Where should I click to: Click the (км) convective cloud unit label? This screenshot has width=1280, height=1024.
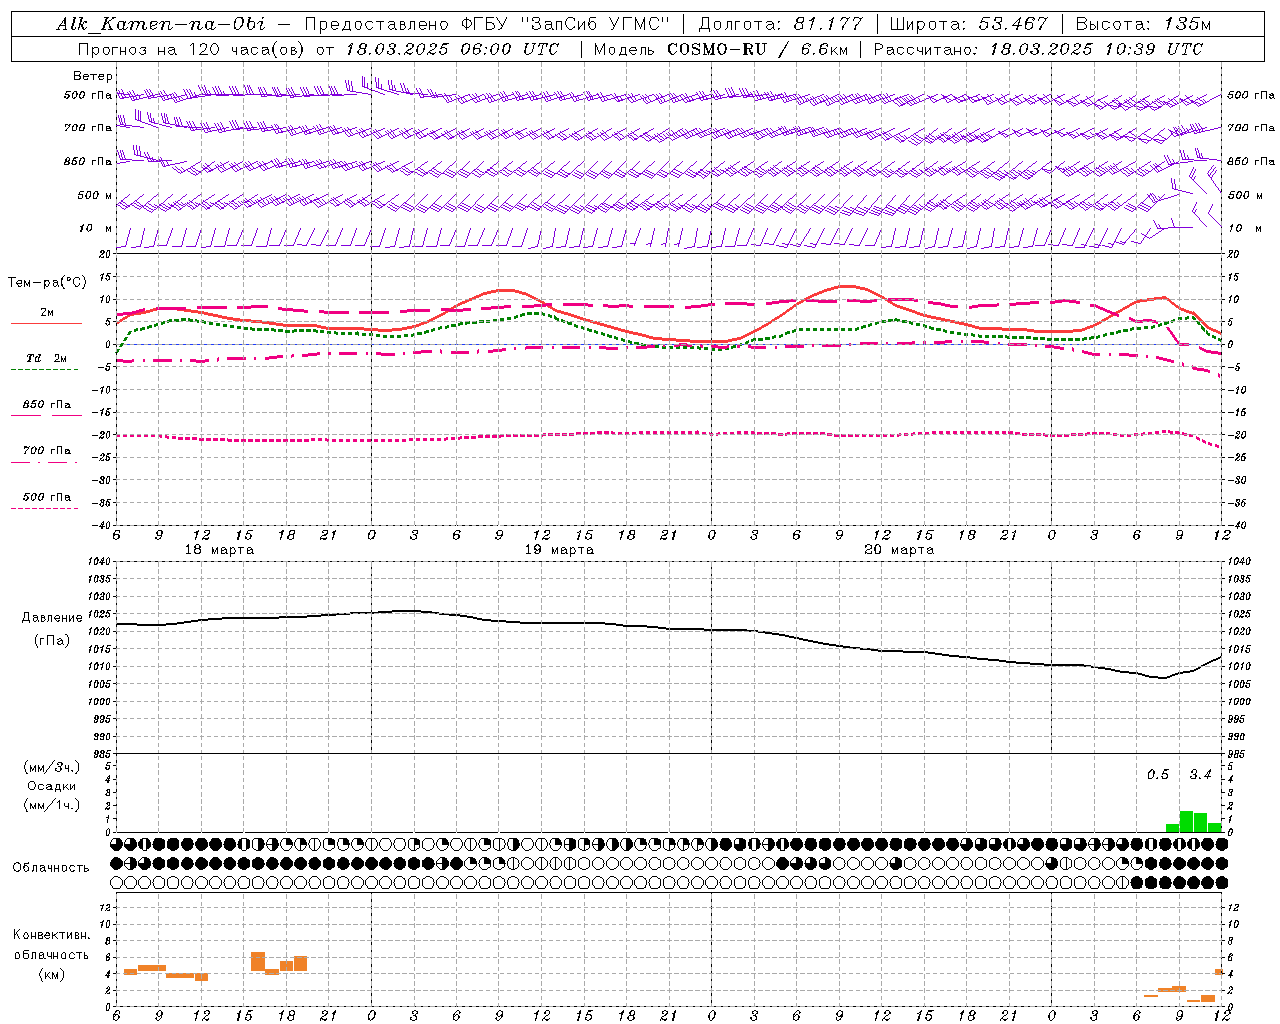52,974
